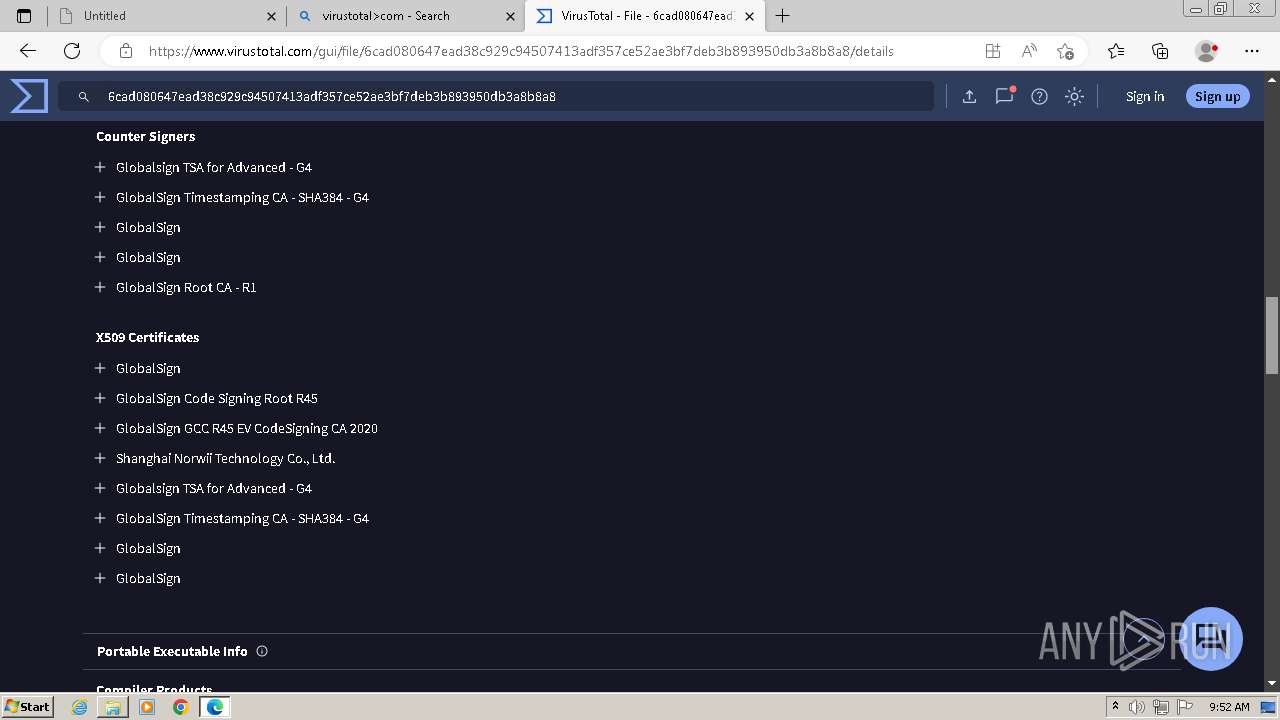Open the Collections icon

(1160, 51)
